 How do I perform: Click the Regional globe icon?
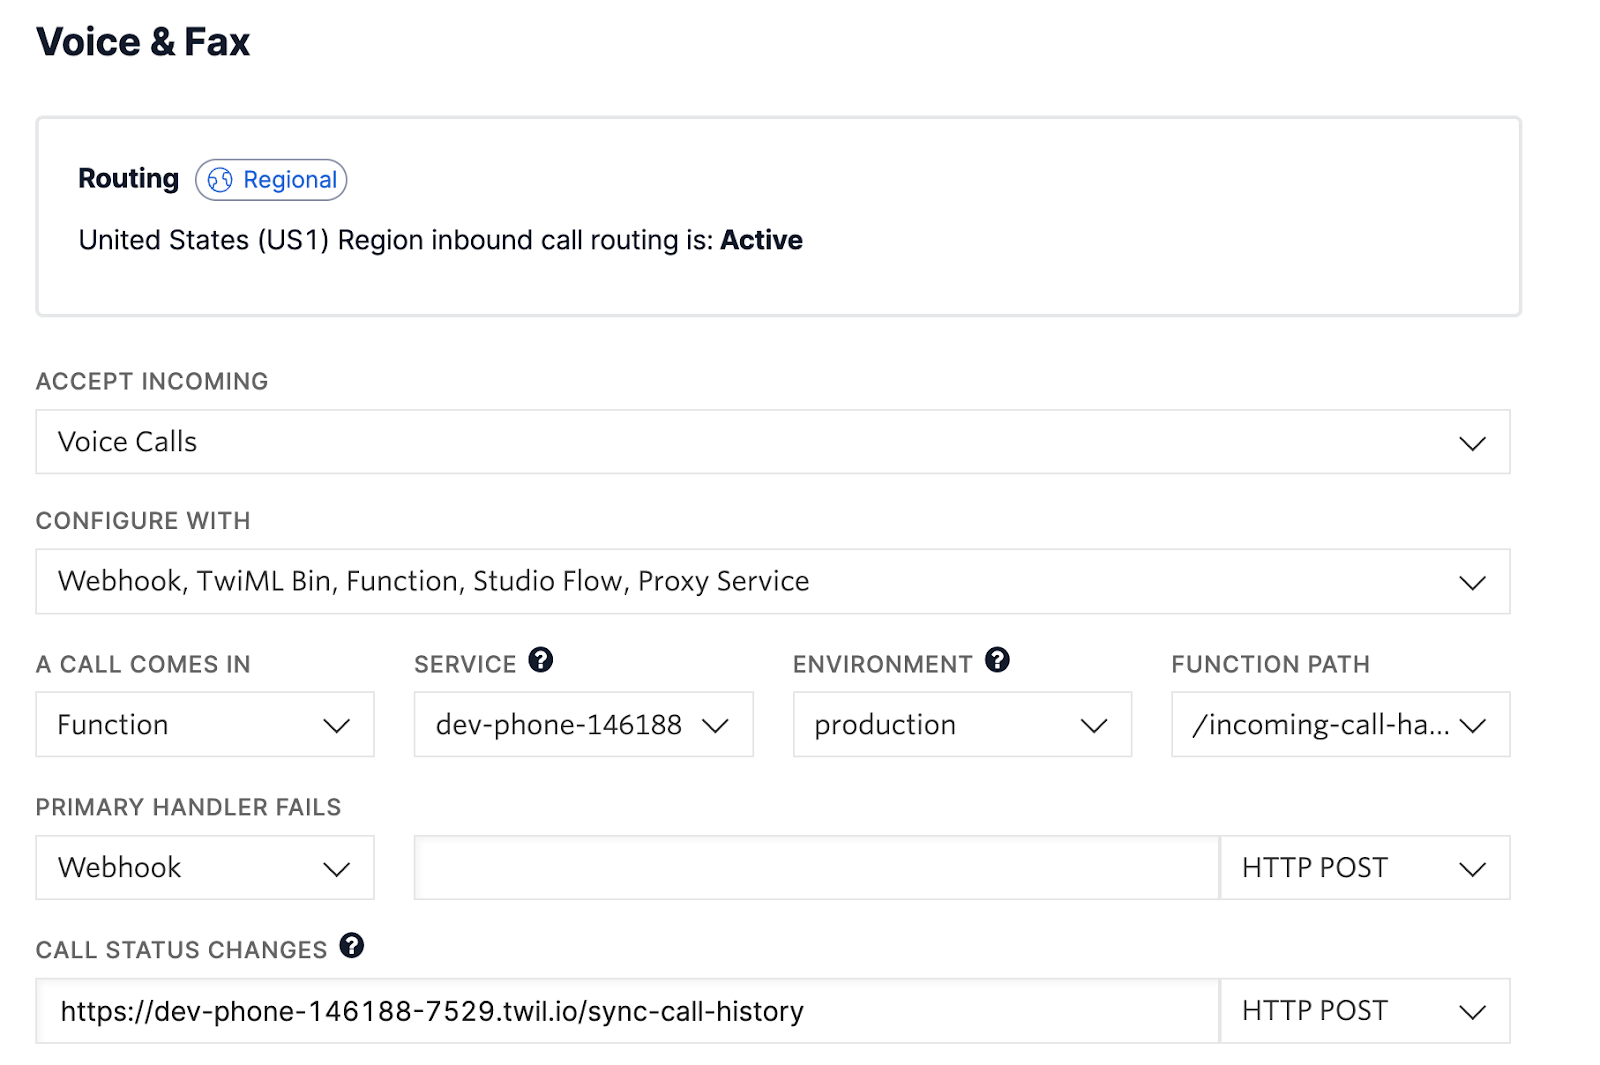point(220,180)
